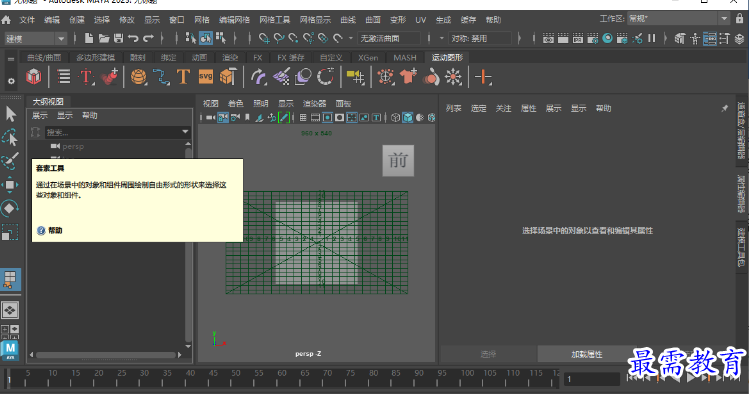Click the circular dashed arc shelf icon
This screenshot has width=752, height=394.
[x=326, y=77]
